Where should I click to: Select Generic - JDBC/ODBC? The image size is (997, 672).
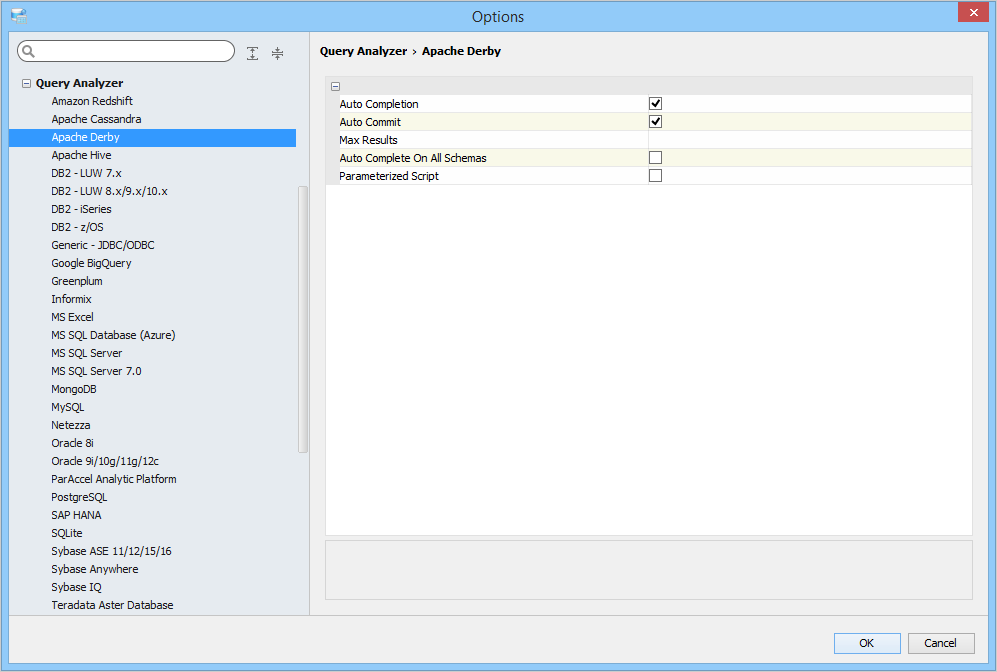[x=103, y=245]
